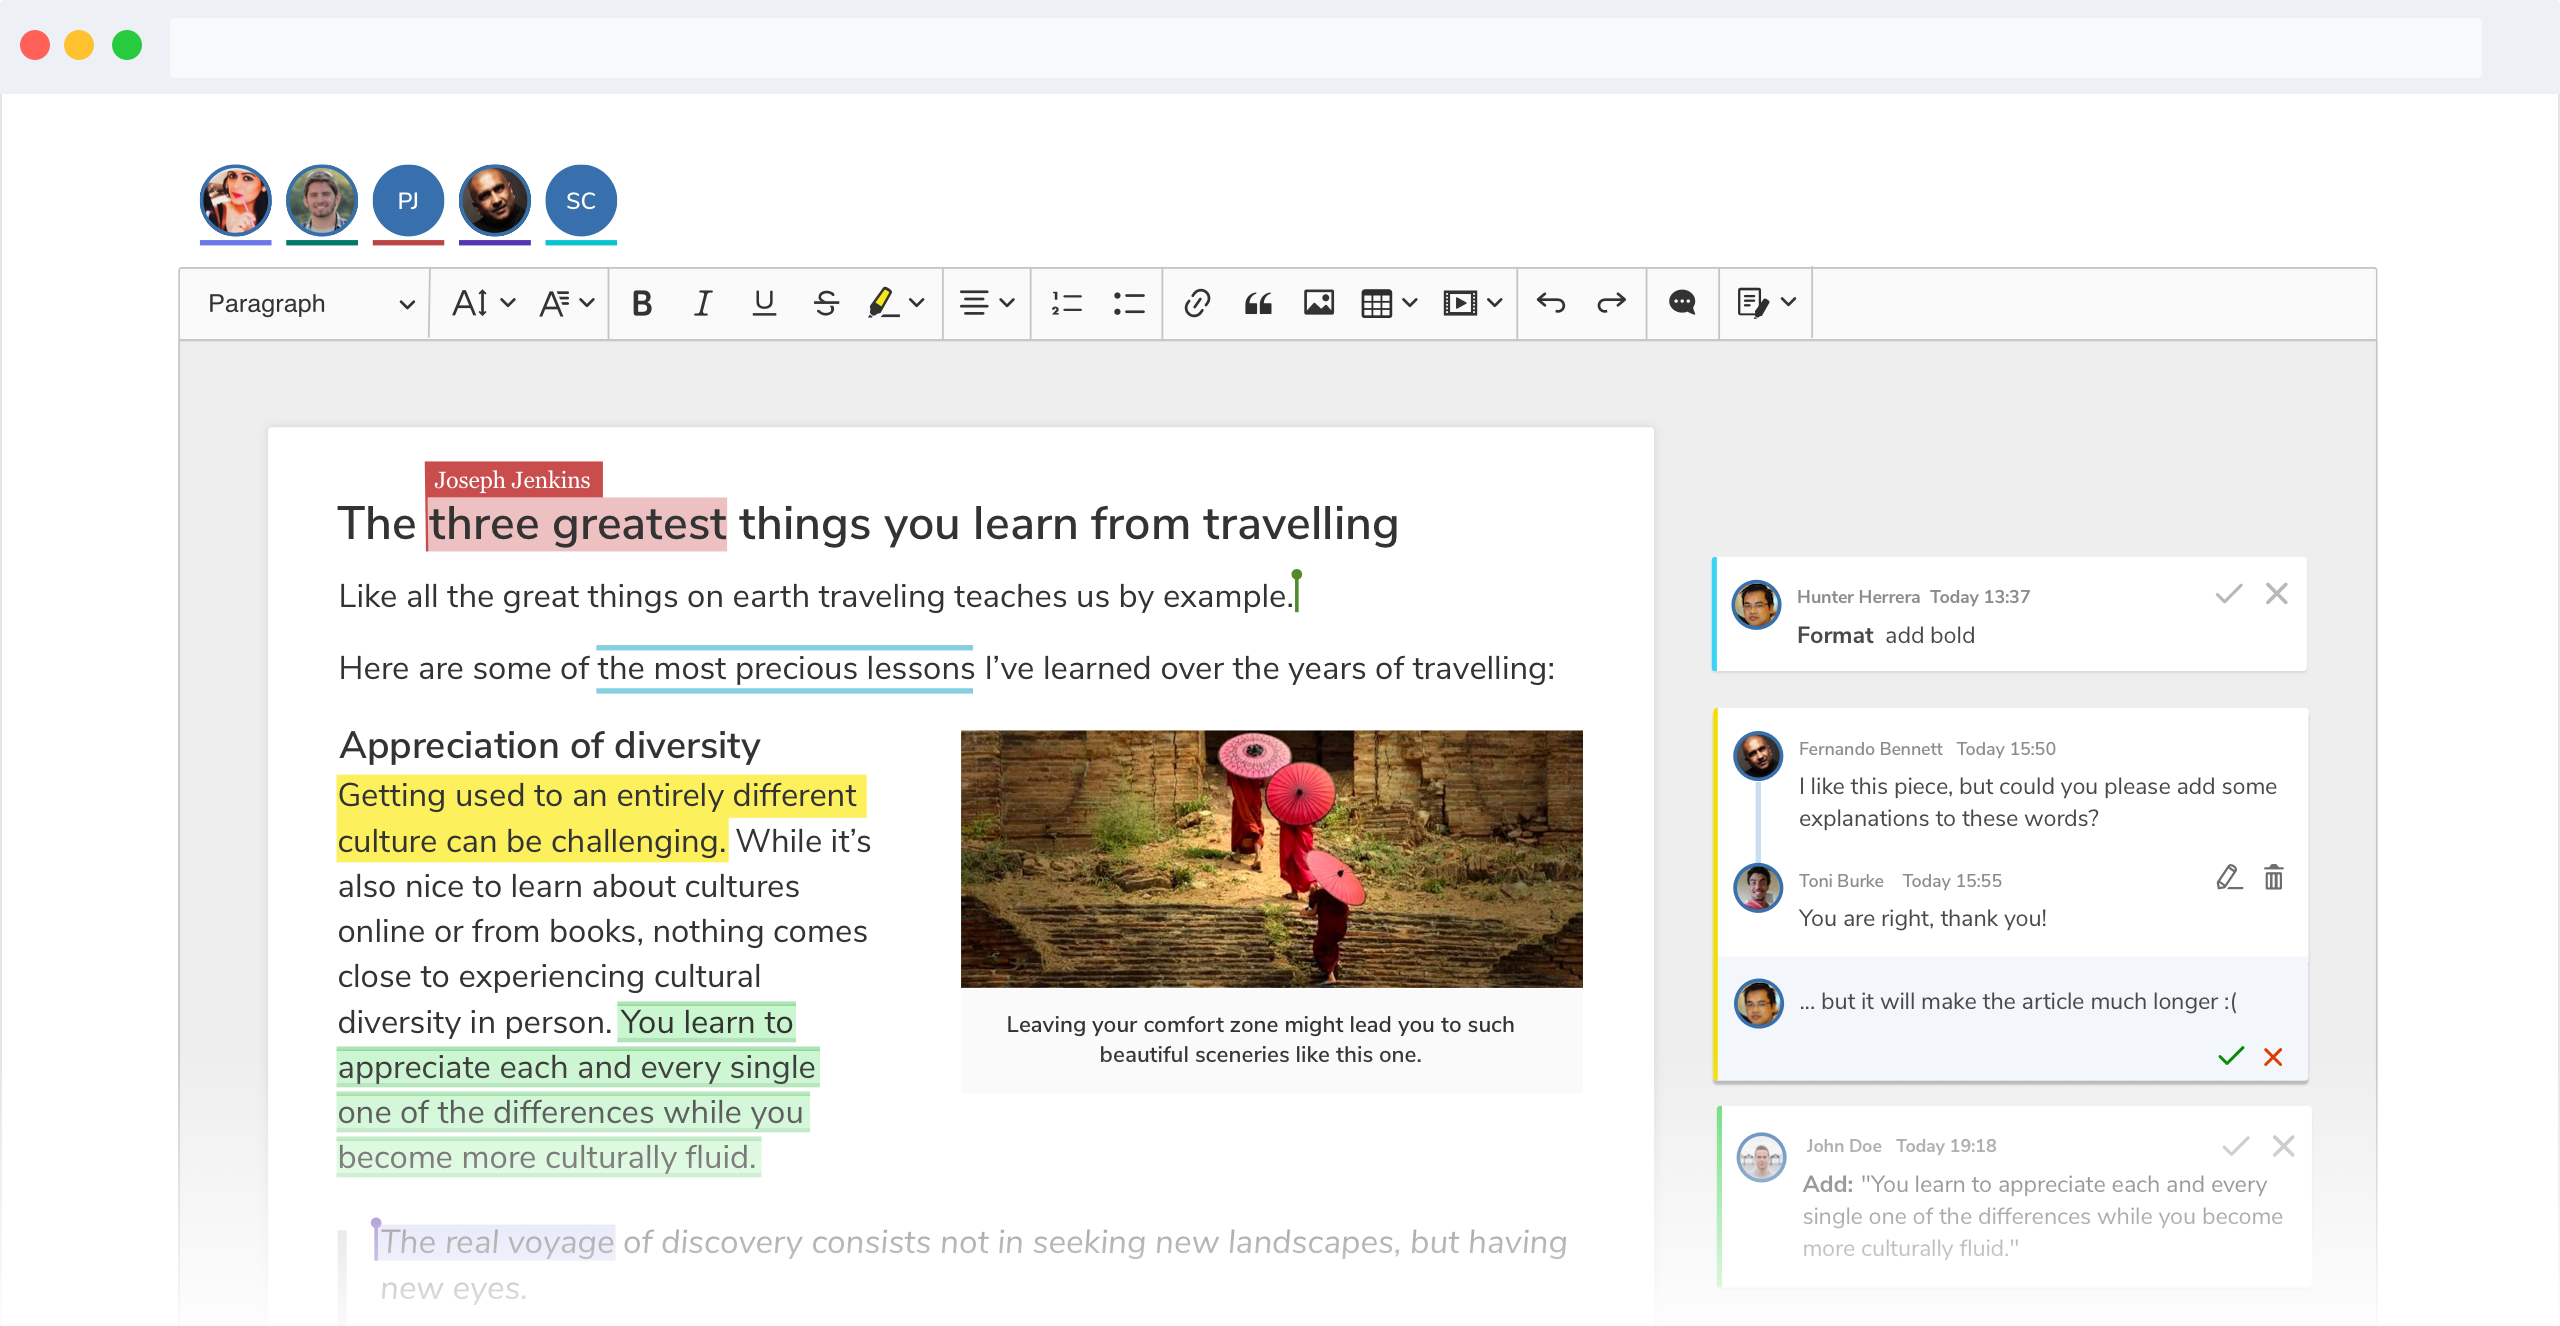Click Fernando Bennett's comment avatar

(1758, 756)
